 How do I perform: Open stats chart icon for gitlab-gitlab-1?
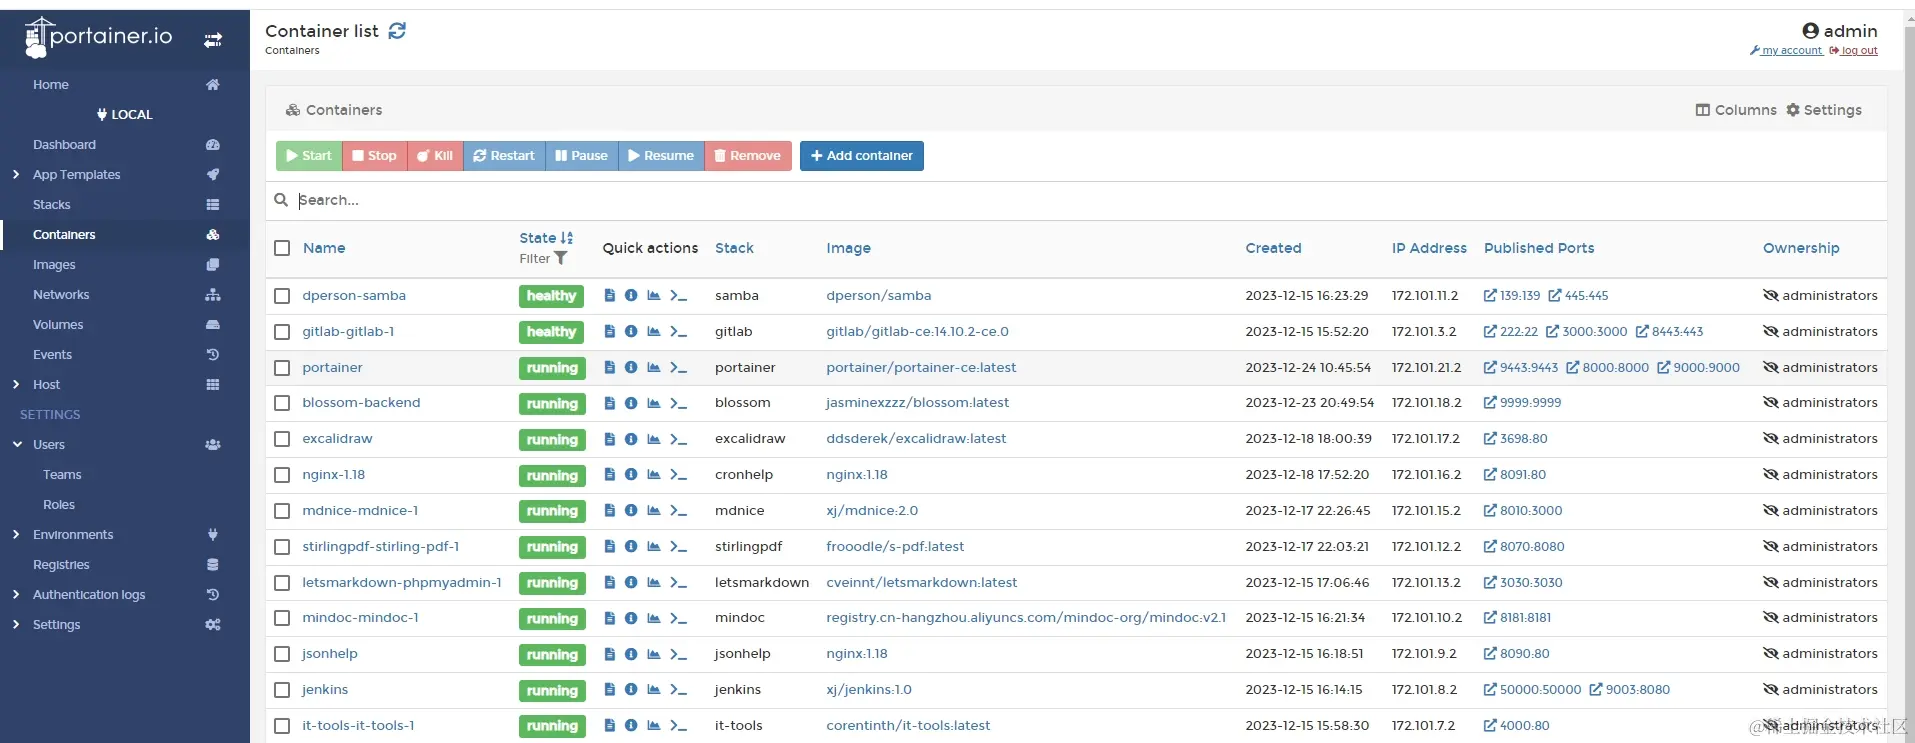click(x=654, y=332)
